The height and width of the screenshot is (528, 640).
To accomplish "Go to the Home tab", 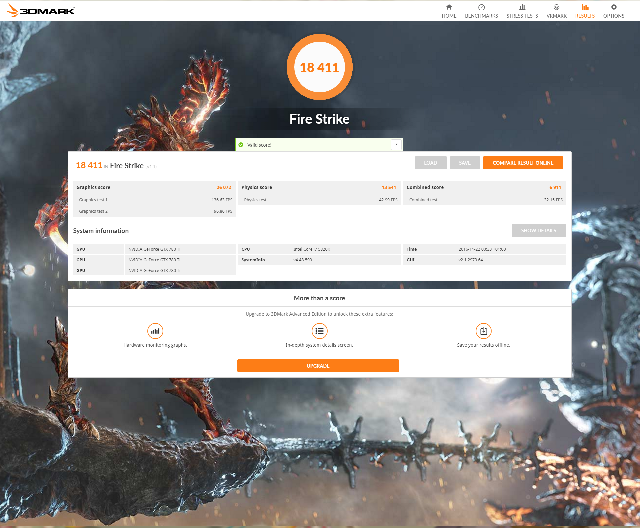I will pyautogui.click(x=449, y=11).
